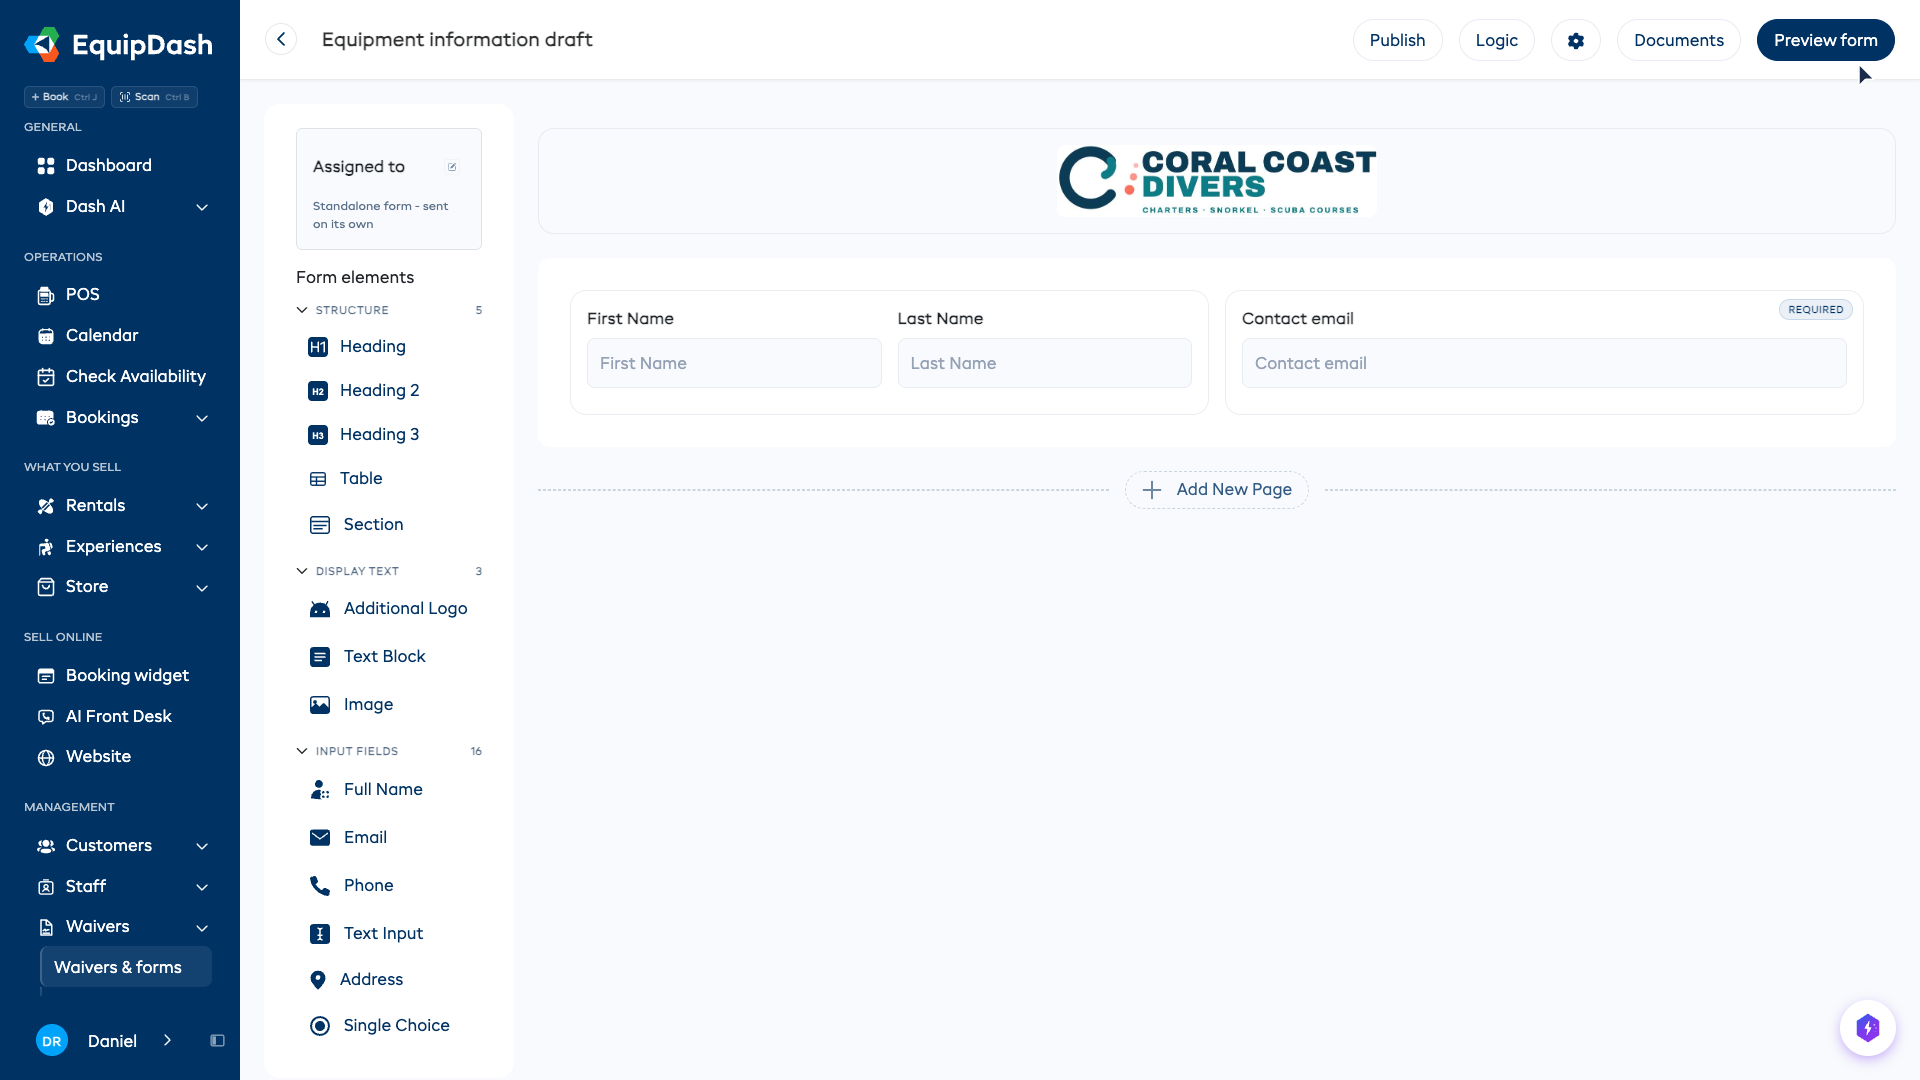Collapse the Structure elements group
The height and width of the screenshot is (1080, 1920).
302,310
